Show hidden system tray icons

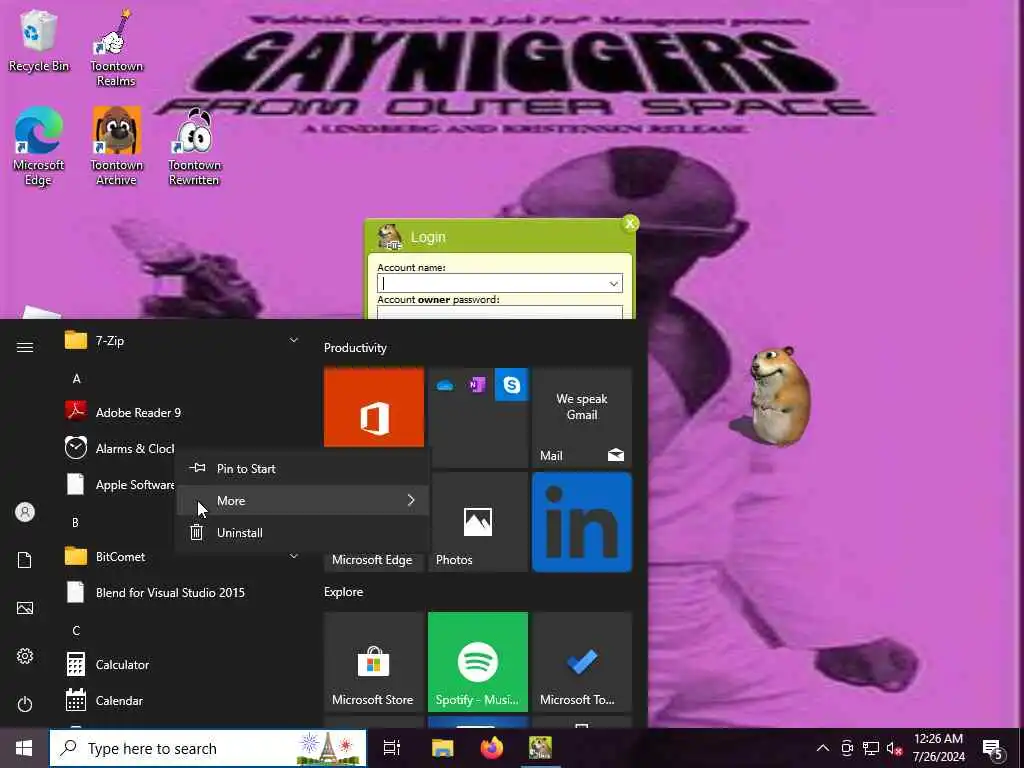click(823, 748)
